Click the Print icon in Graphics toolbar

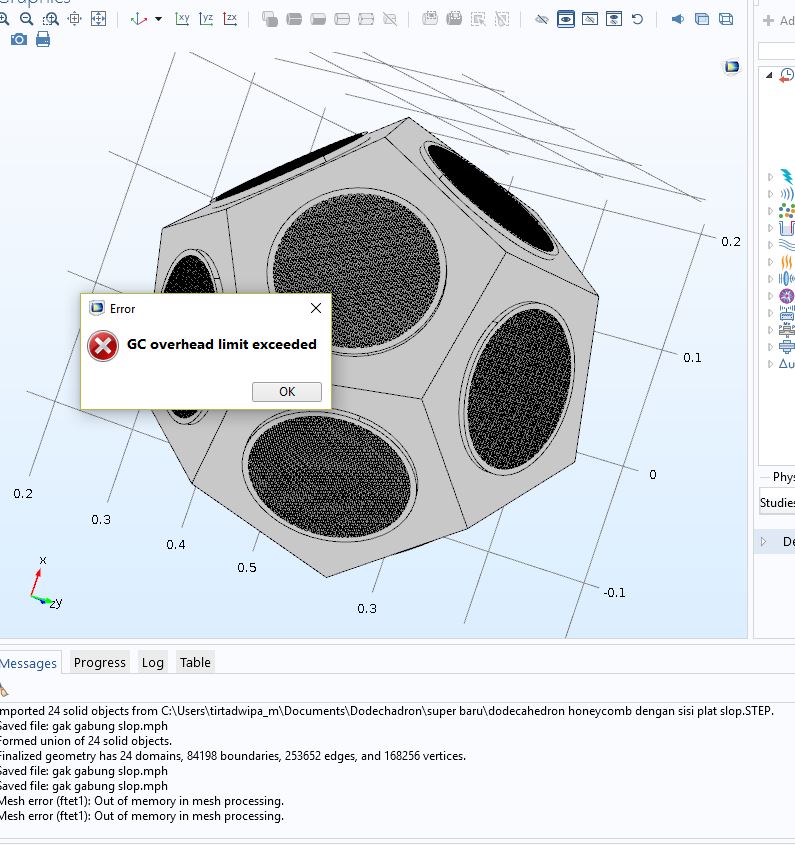tap(43, 39)
